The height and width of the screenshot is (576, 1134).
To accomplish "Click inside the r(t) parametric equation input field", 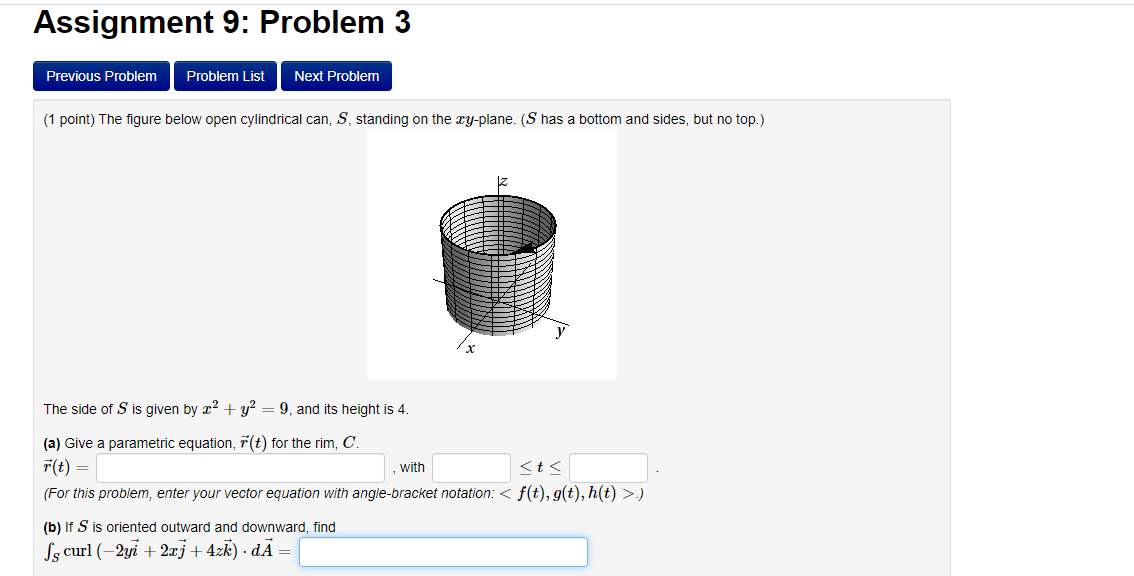I will tap(240, 466).
